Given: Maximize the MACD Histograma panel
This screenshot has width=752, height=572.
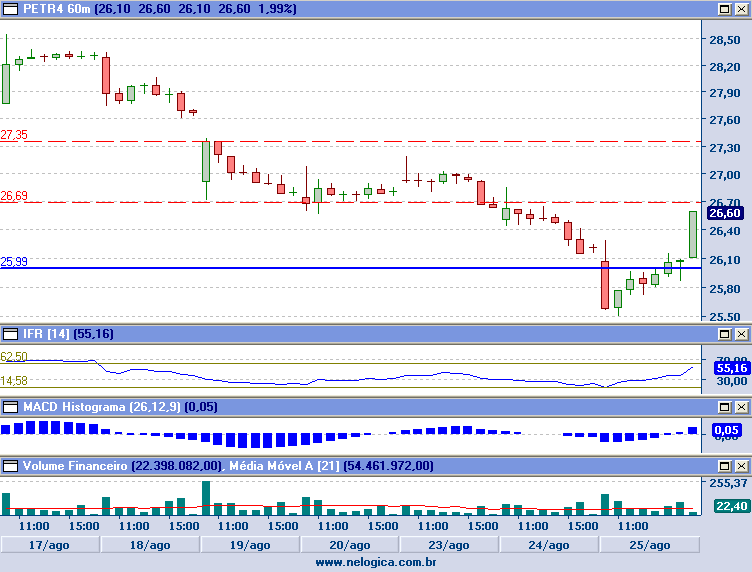Looking at the screenshot, I should tap(724, 407).
